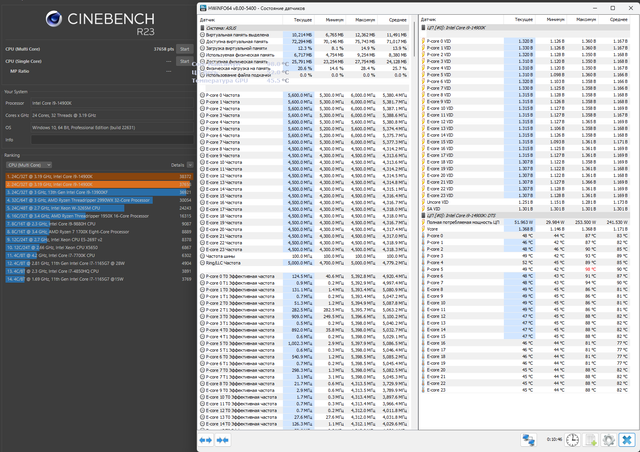This screenshot has width=640, height=452.
Task: Click lightning icon beside Uncore VID
Action: pyautogui.click(x=424, y=202)
